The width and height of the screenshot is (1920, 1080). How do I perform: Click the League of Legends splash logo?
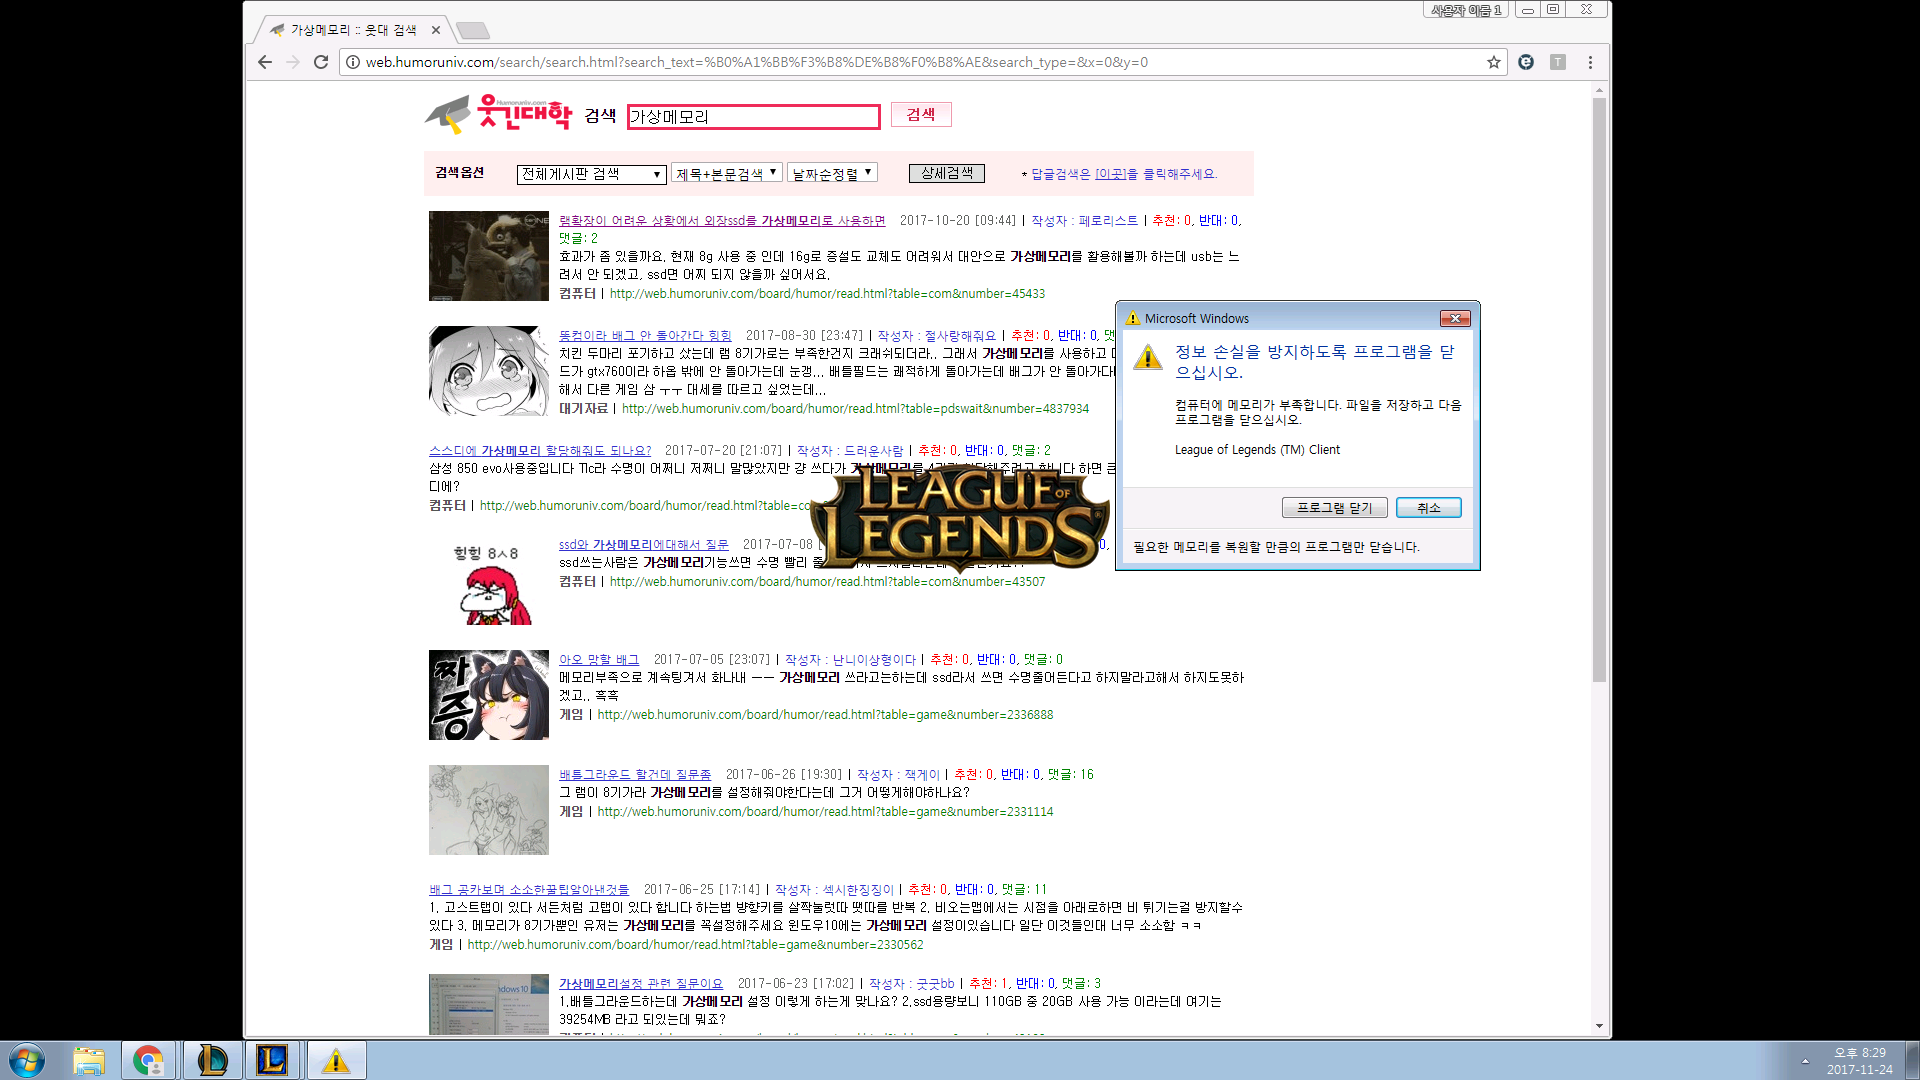point(960,518)
